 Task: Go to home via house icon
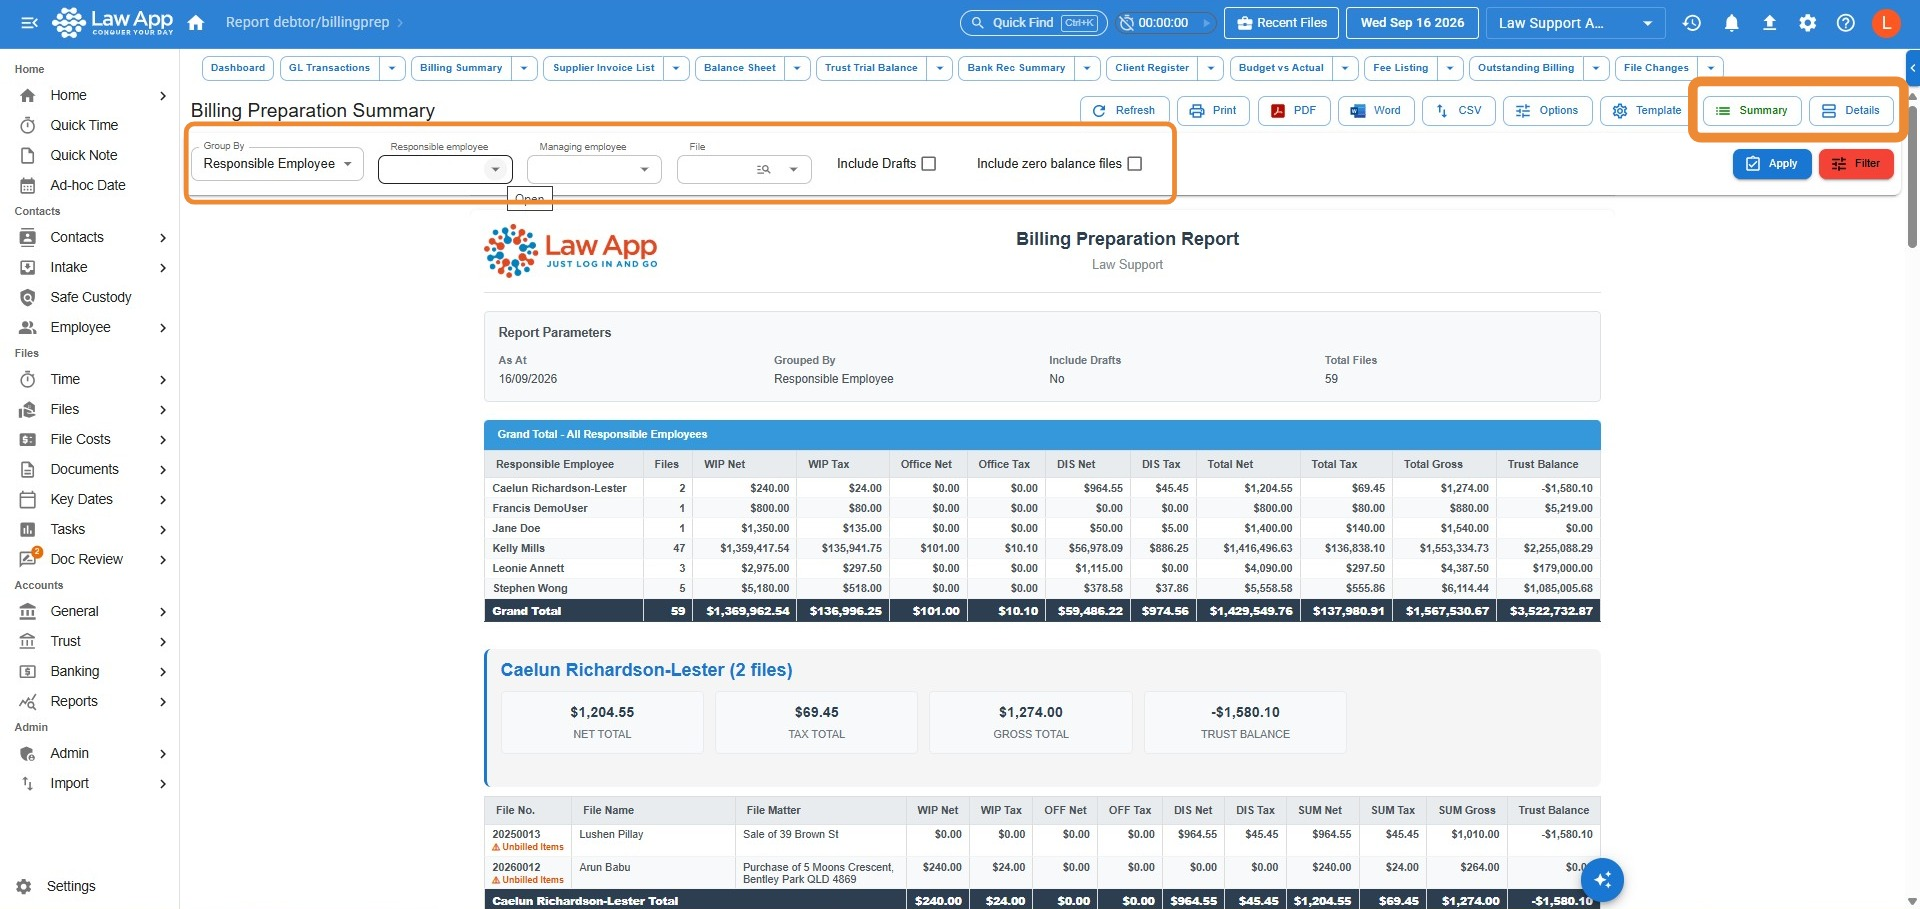(196, 22)
